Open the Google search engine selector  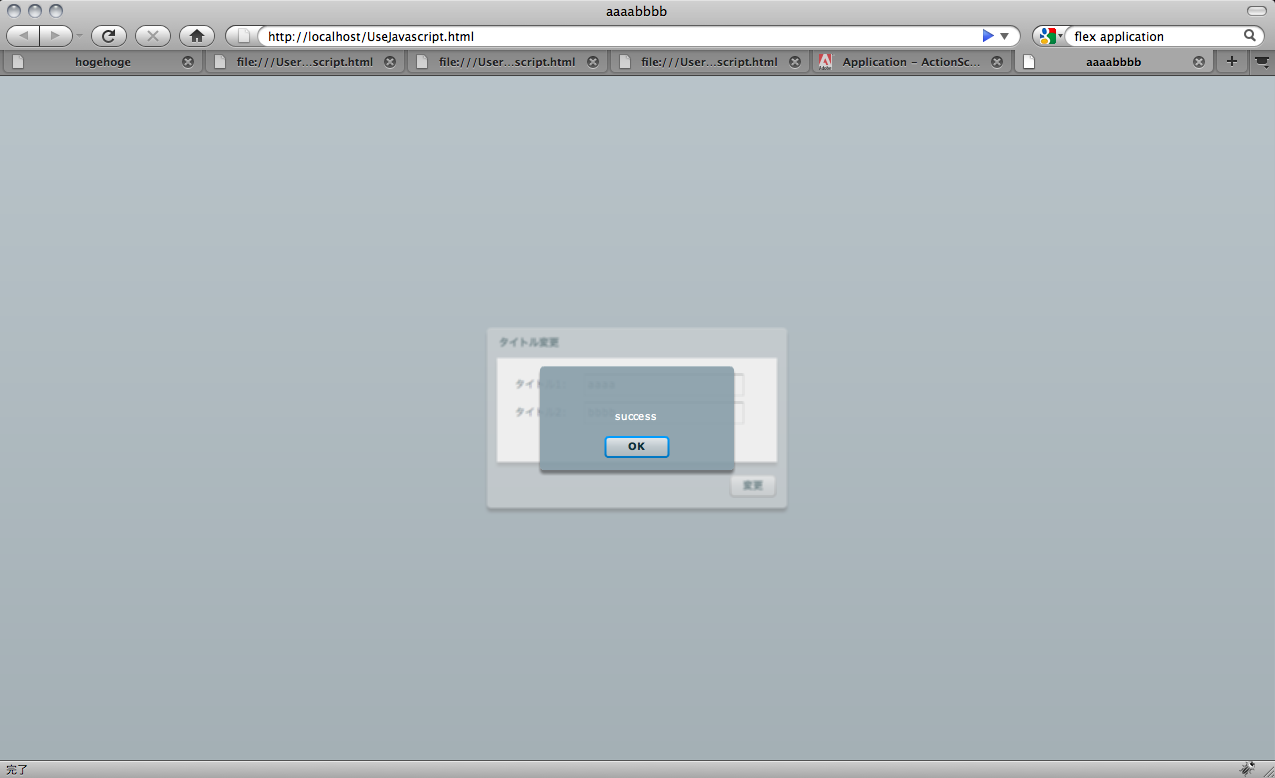click(x=1049, y=36)
